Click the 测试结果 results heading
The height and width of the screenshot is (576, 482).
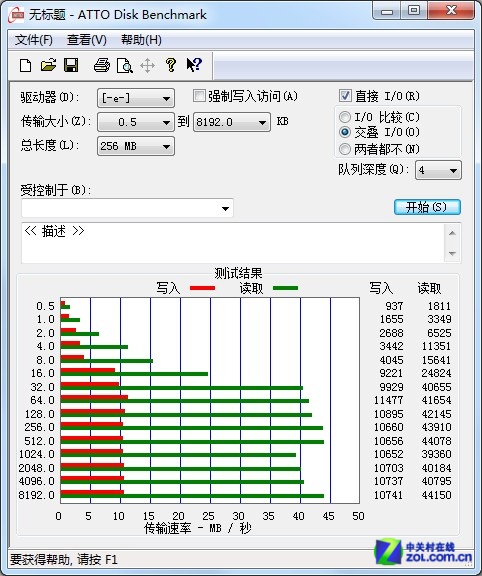coord(238,273)
